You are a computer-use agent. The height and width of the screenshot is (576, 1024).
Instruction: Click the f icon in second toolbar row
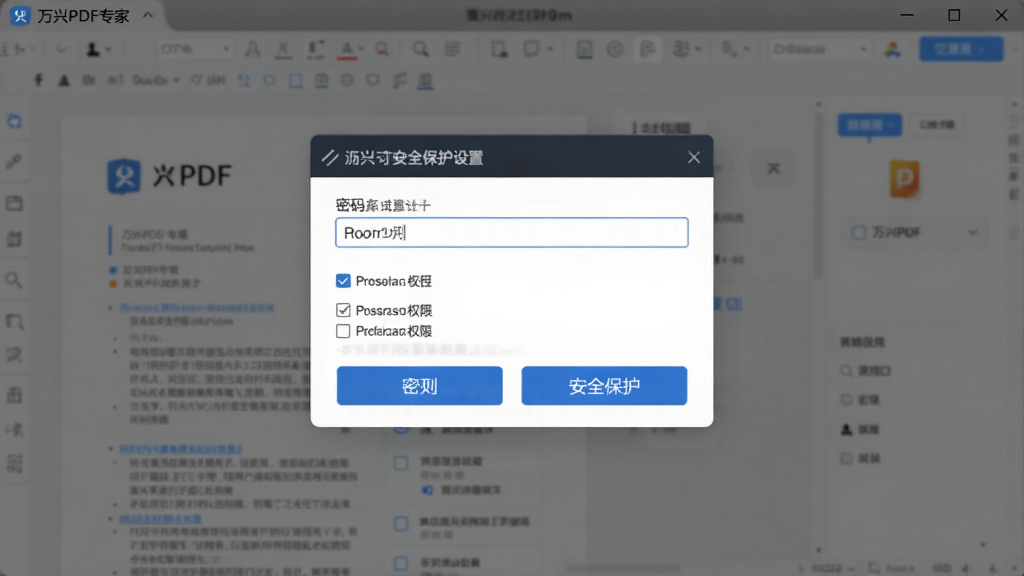[39, 80]
